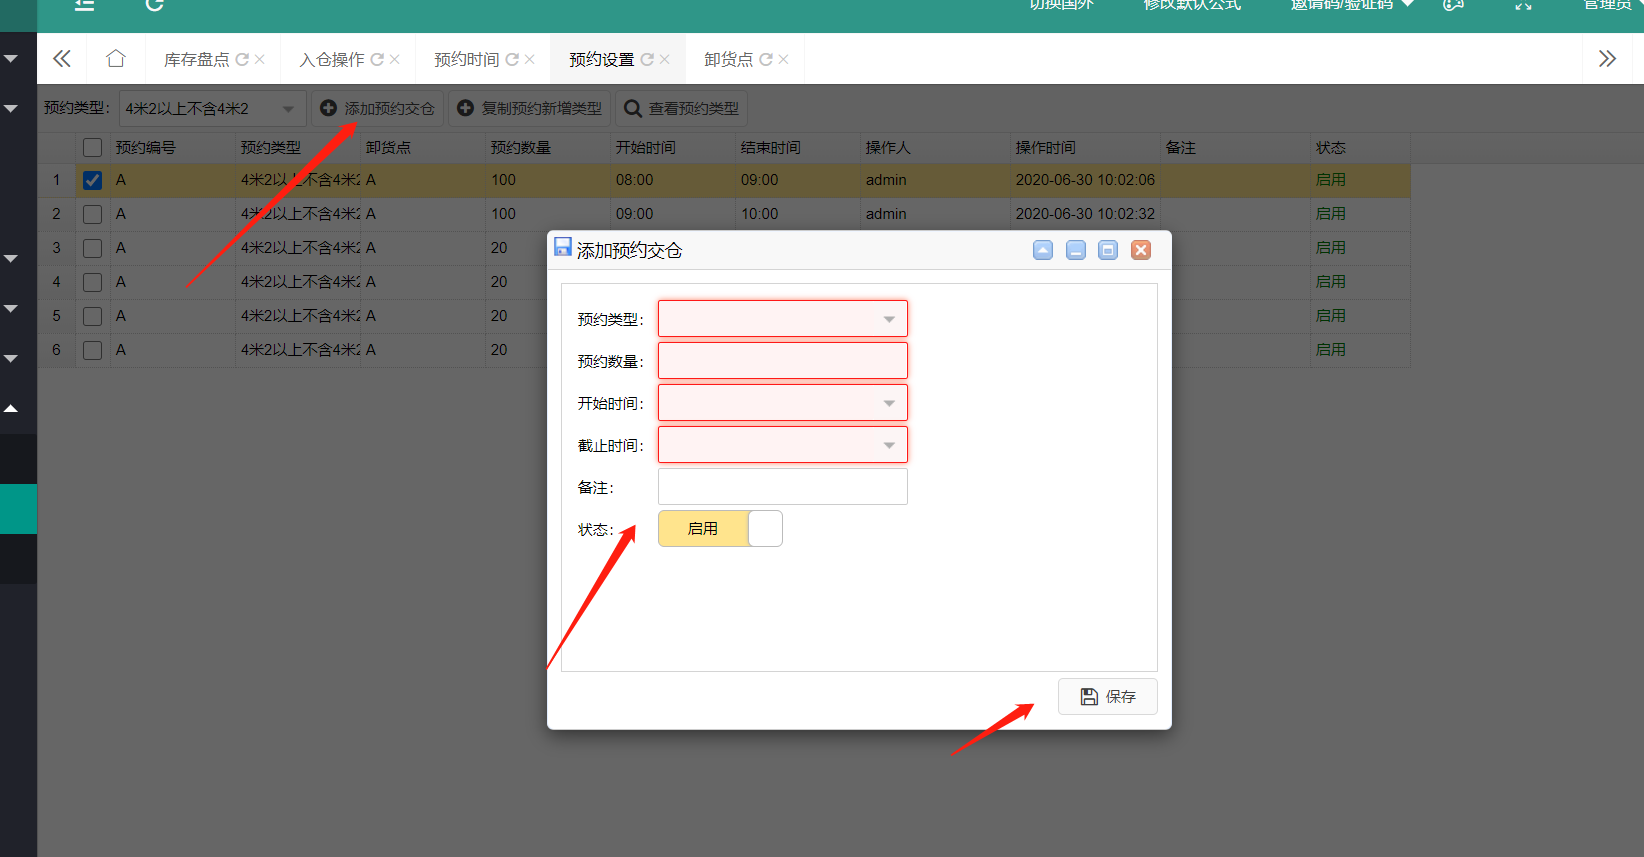Image resolution: width=1644 pixels, height=857 pixels.
Task: Click the 预约数量 input field
Action: (x=782, y=361)
